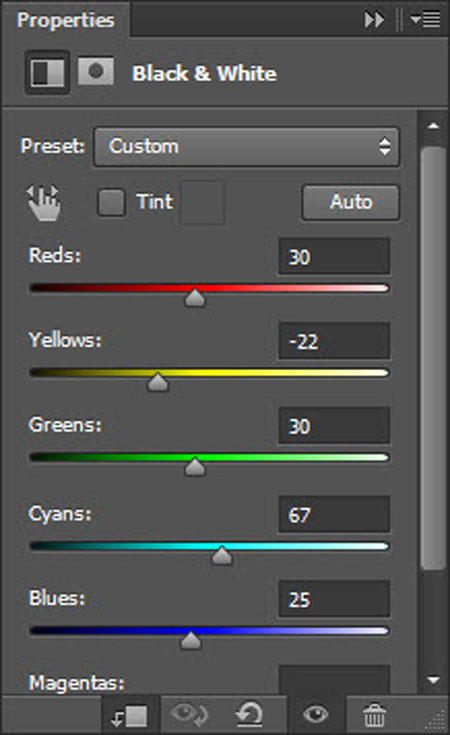Viewport: 450px width, 735px height.
Task: Click the Auto button
Action: [351, 202]
